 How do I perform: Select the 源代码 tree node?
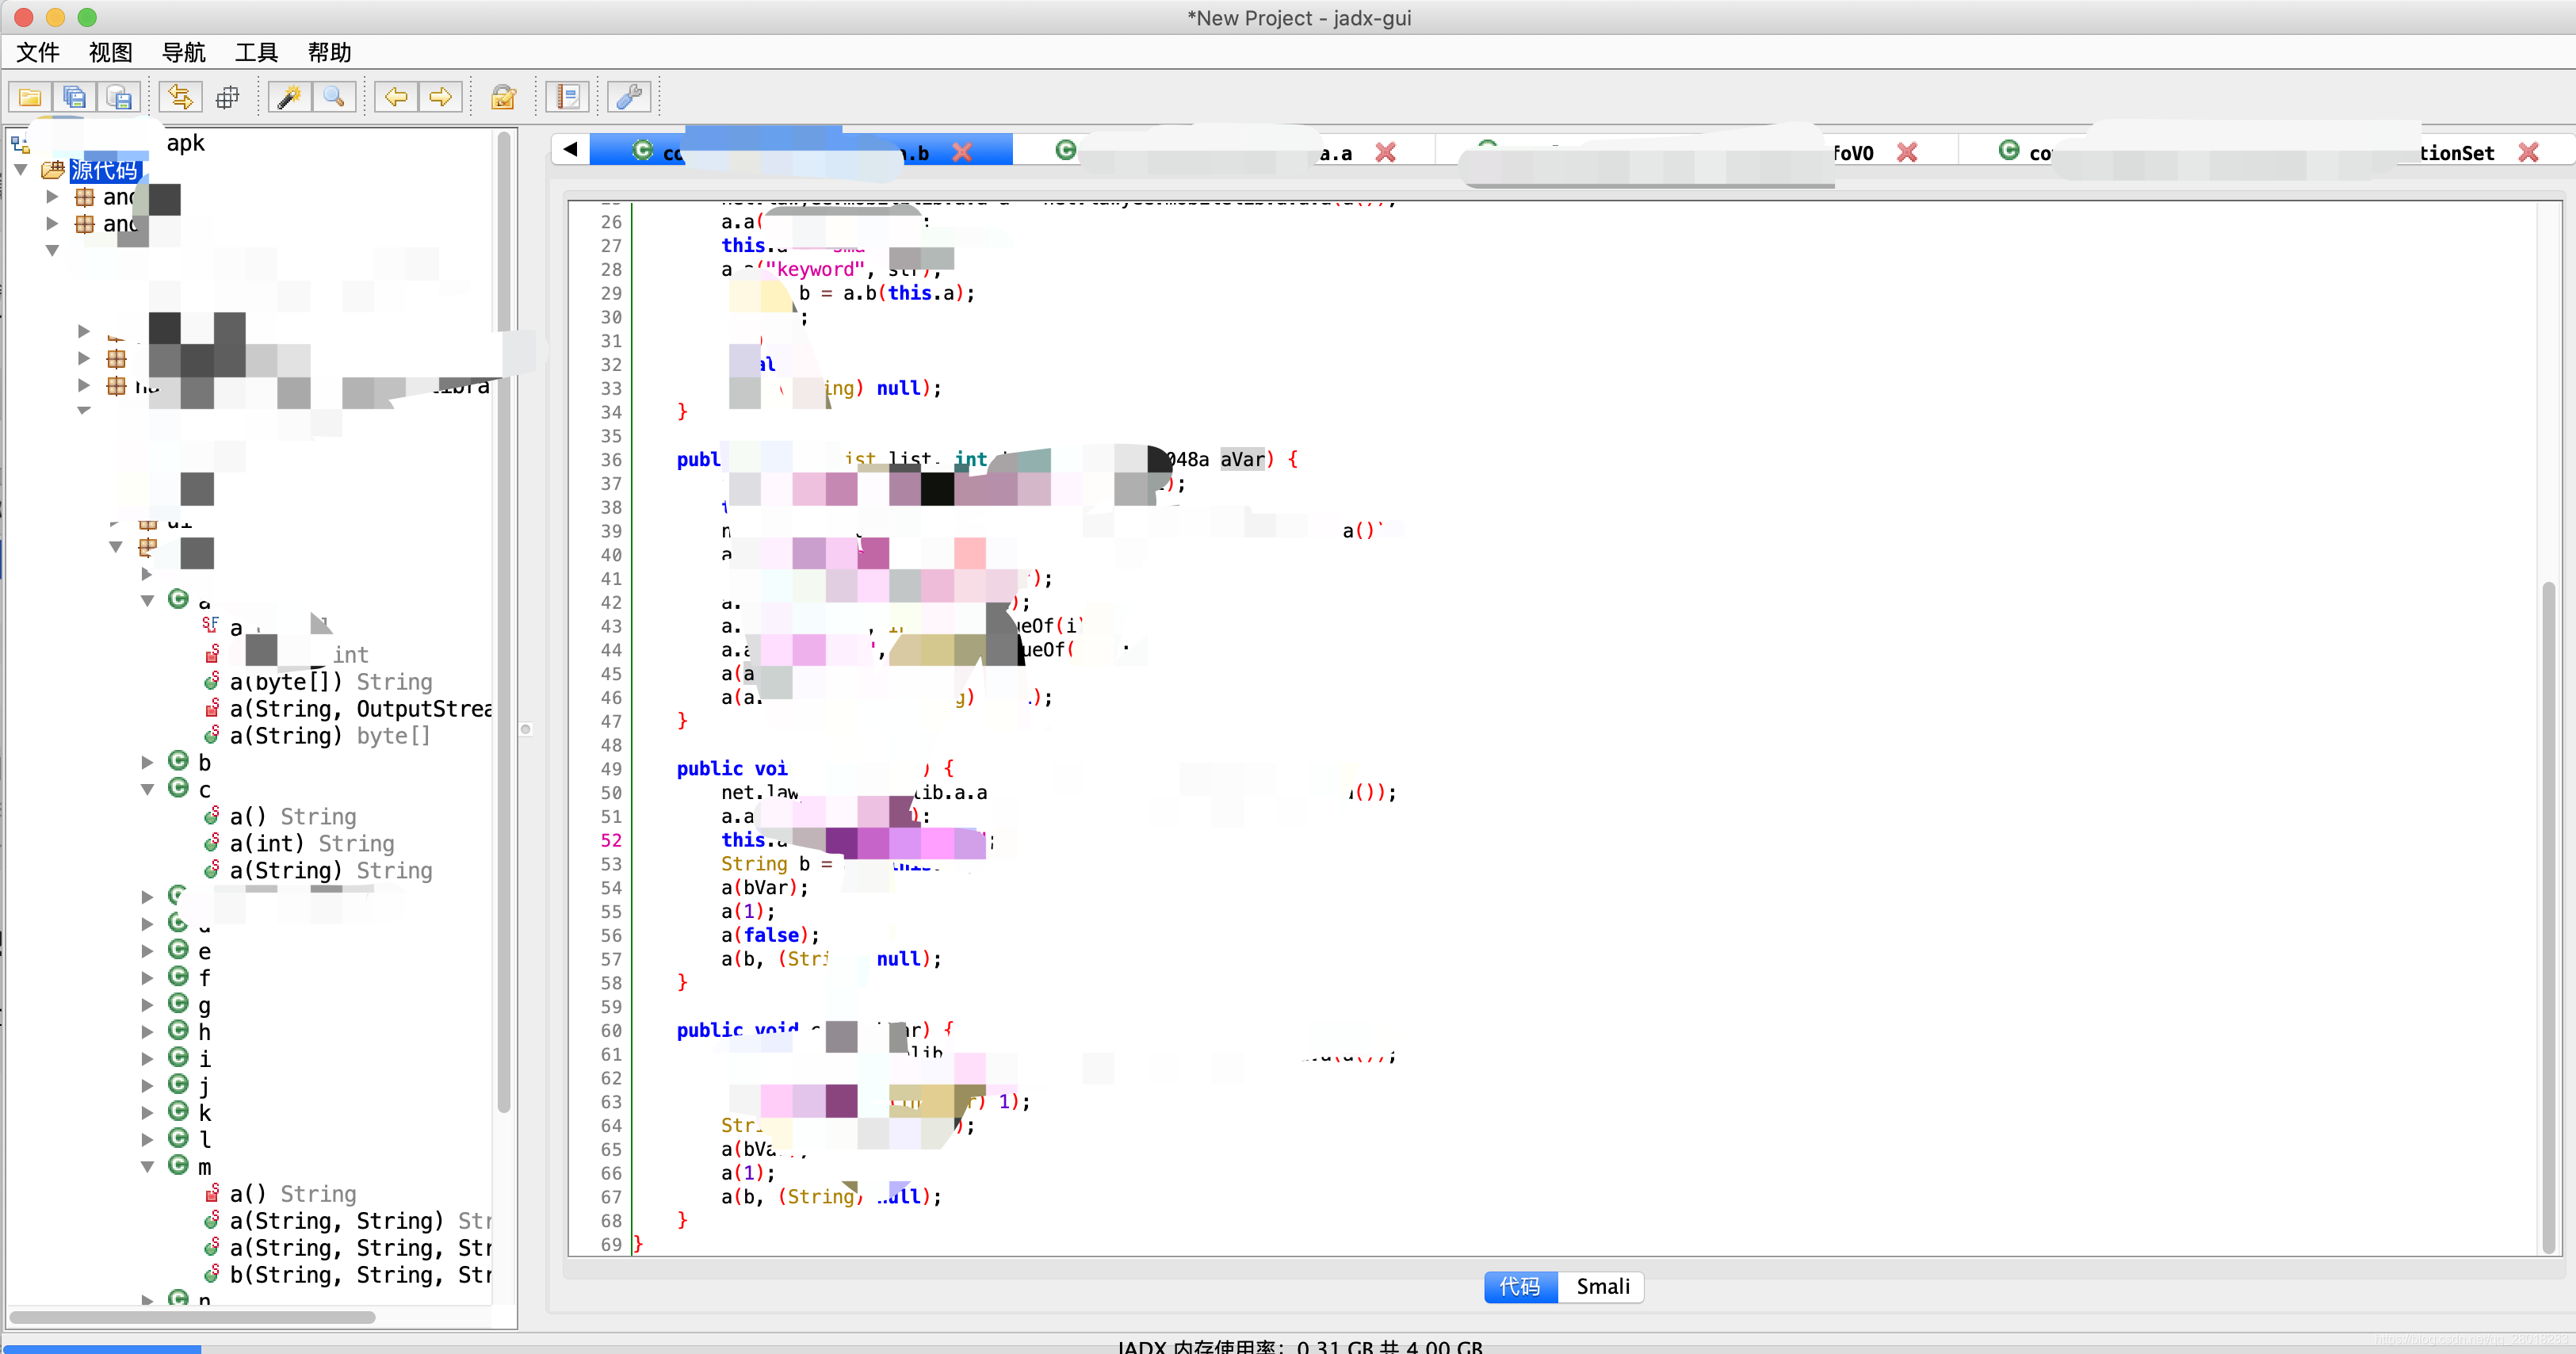(x=104, y=170)
